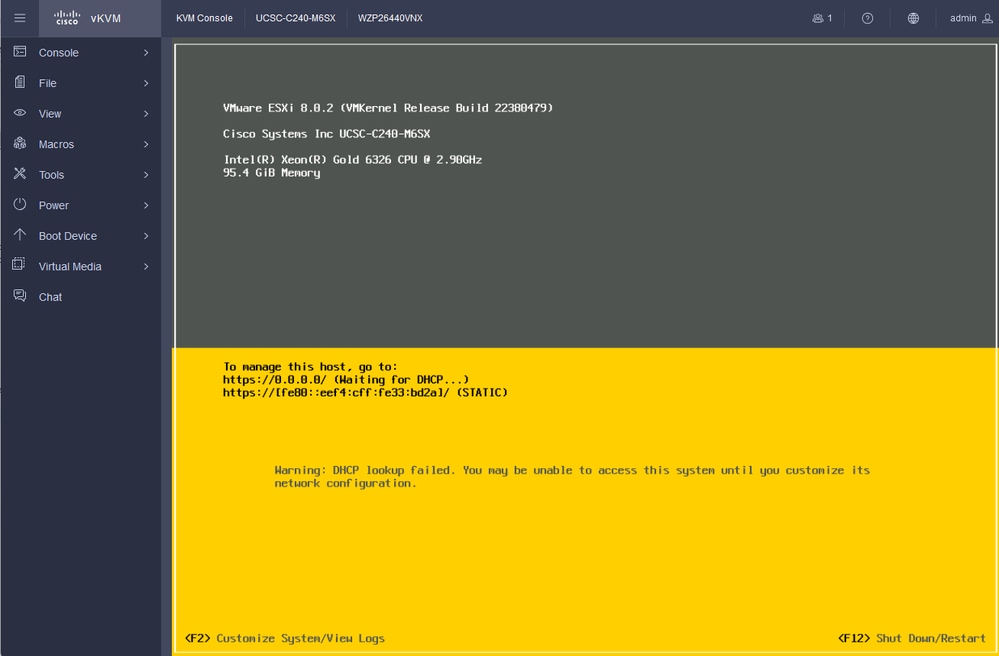Click the Cisco Systems Inc UCSC-C240-M6SX line
Screen dimensions: 999x656
327,134
